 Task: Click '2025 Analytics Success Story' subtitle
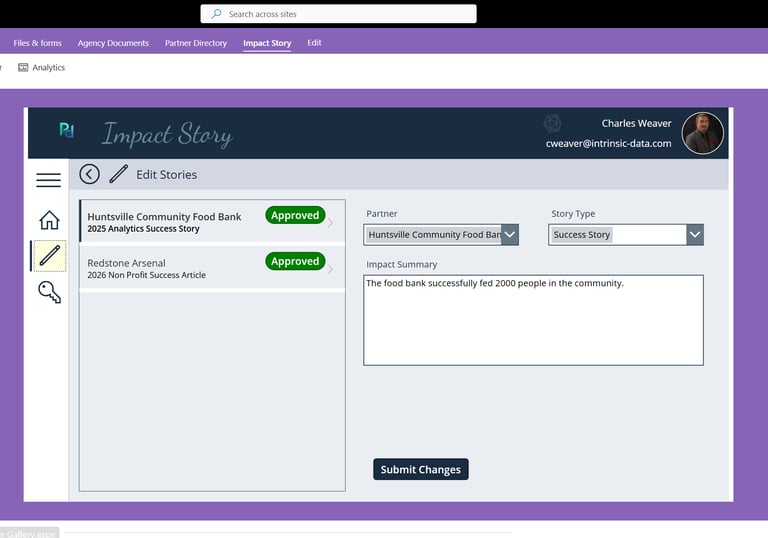(144, 229)
